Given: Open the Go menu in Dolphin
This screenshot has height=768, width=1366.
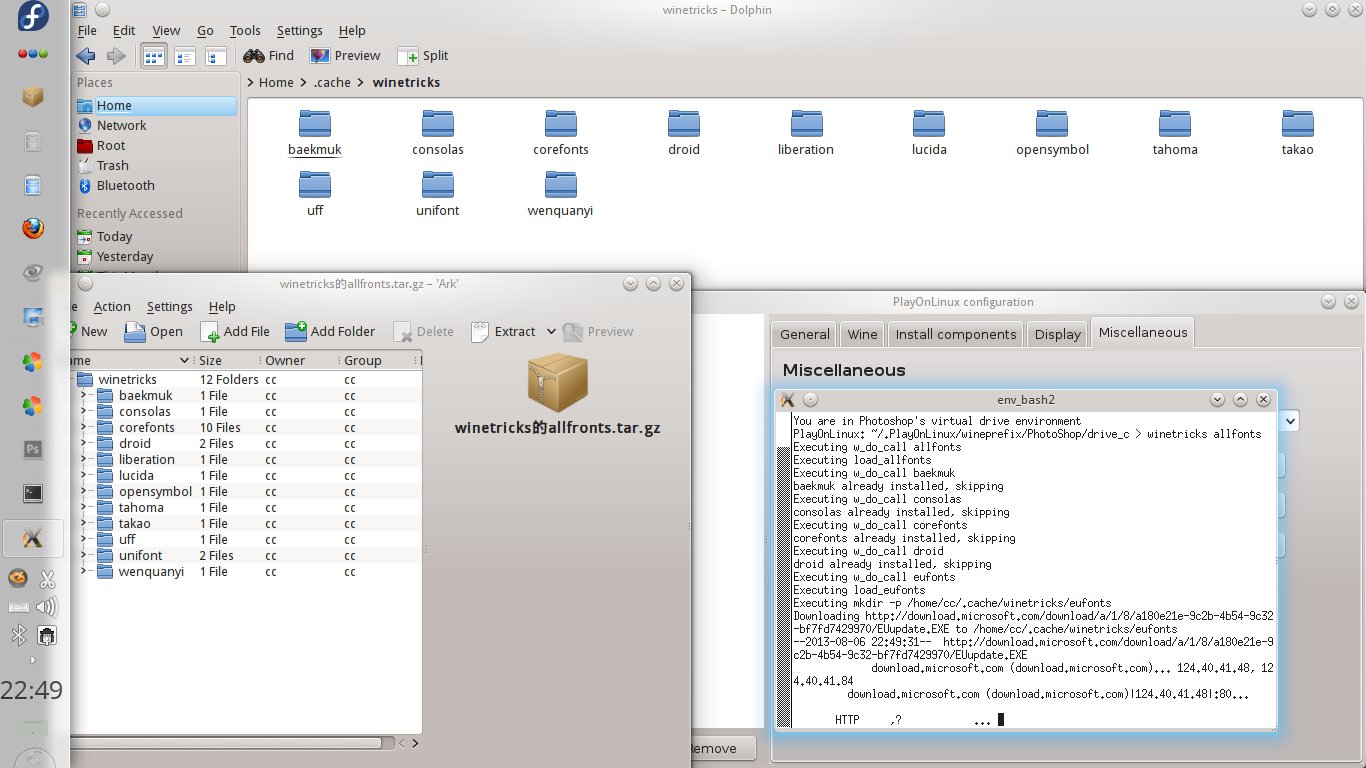Looking at the screenshot, I should (205, 31).
